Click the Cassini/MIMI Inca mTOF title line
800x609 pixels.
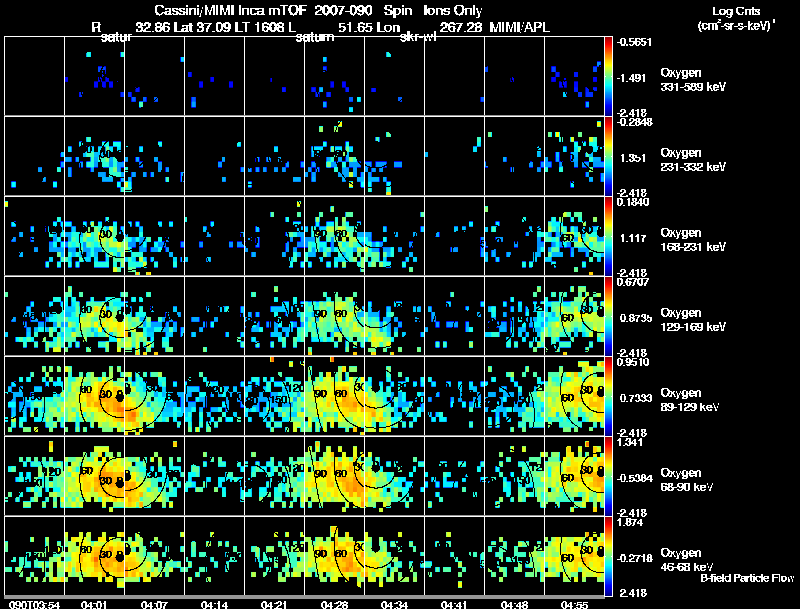318,10
